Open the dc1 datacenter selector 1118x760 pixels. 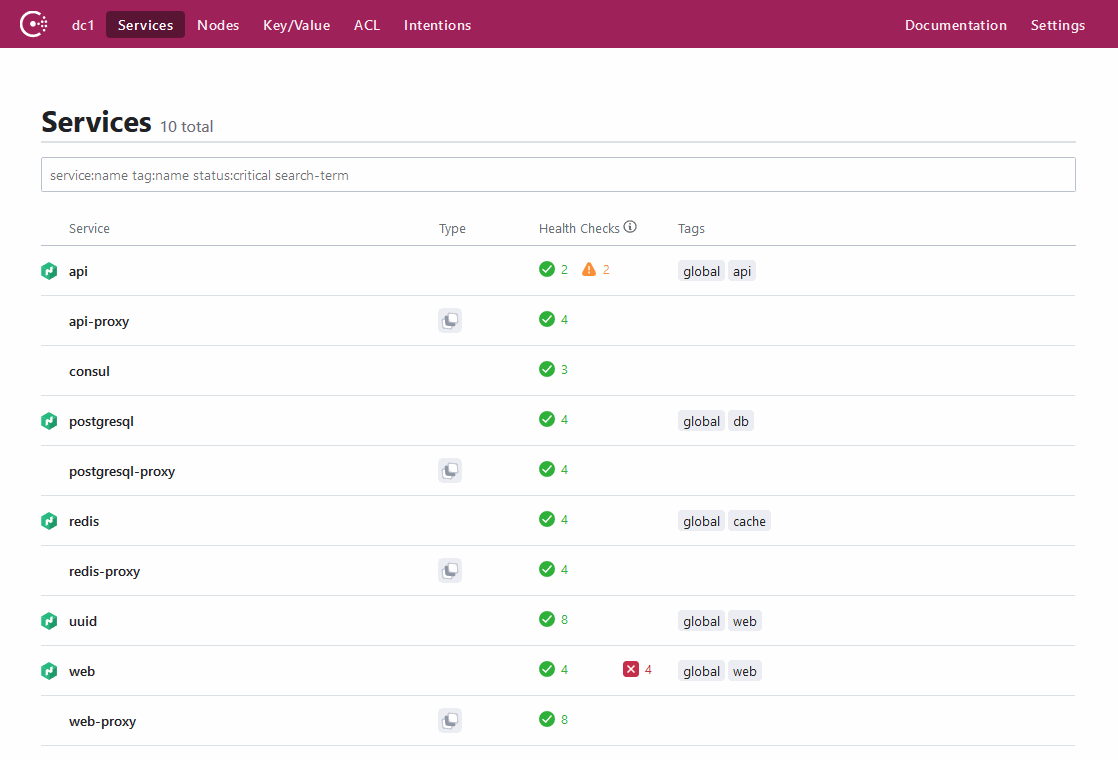click(x=82, y=25)
